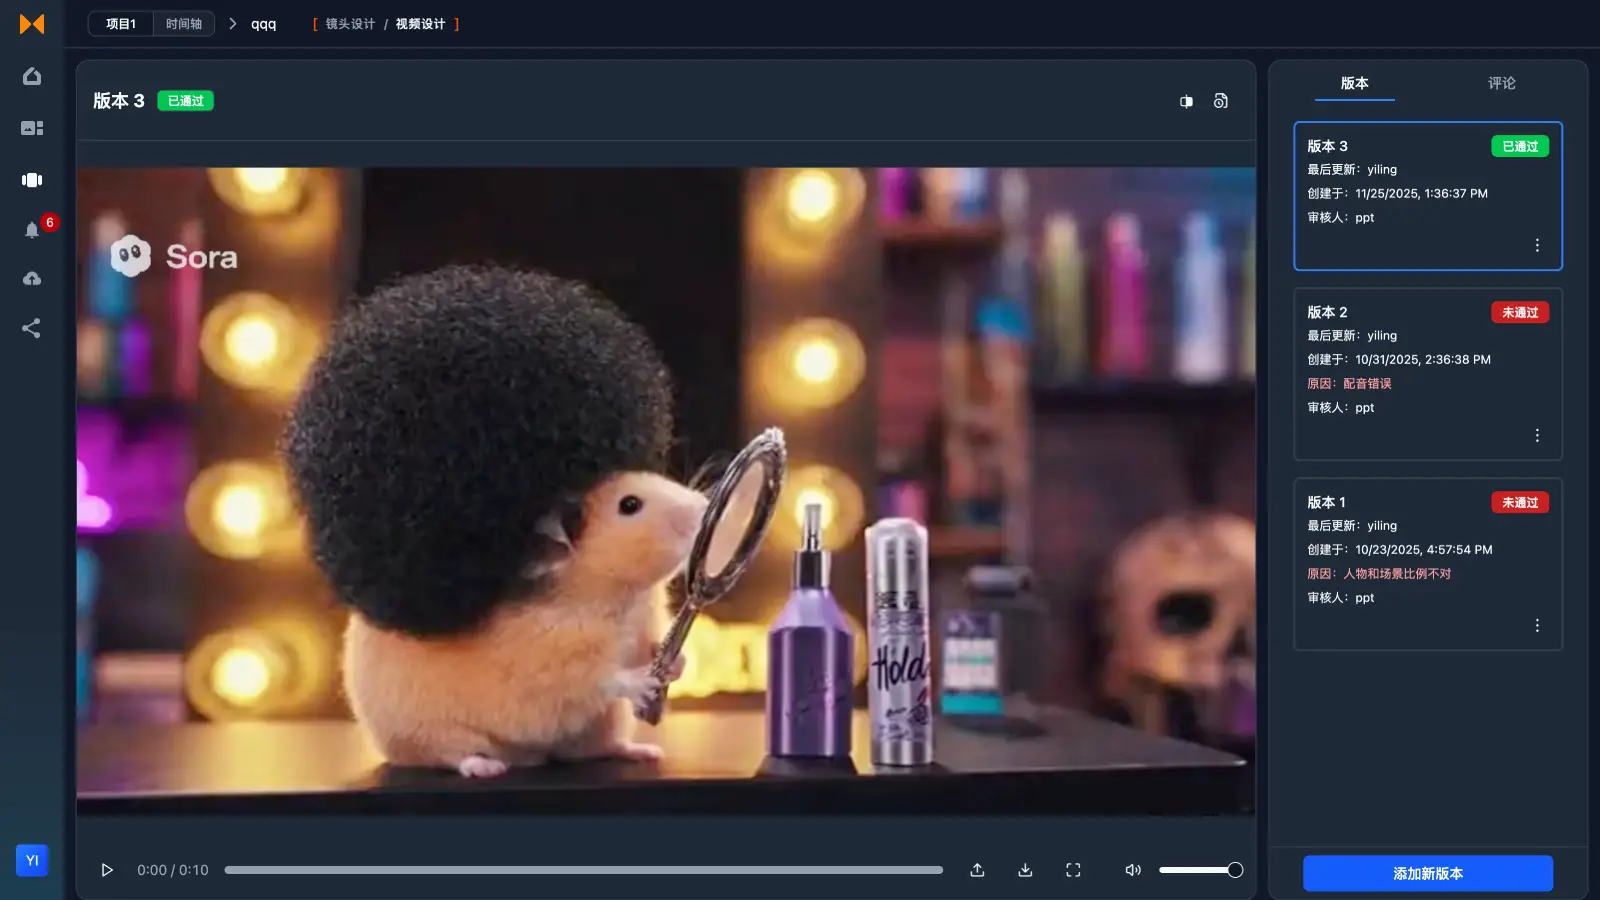Open options menu for 版本 1 card
The image size is (1600, 900).
[1537, 624]
